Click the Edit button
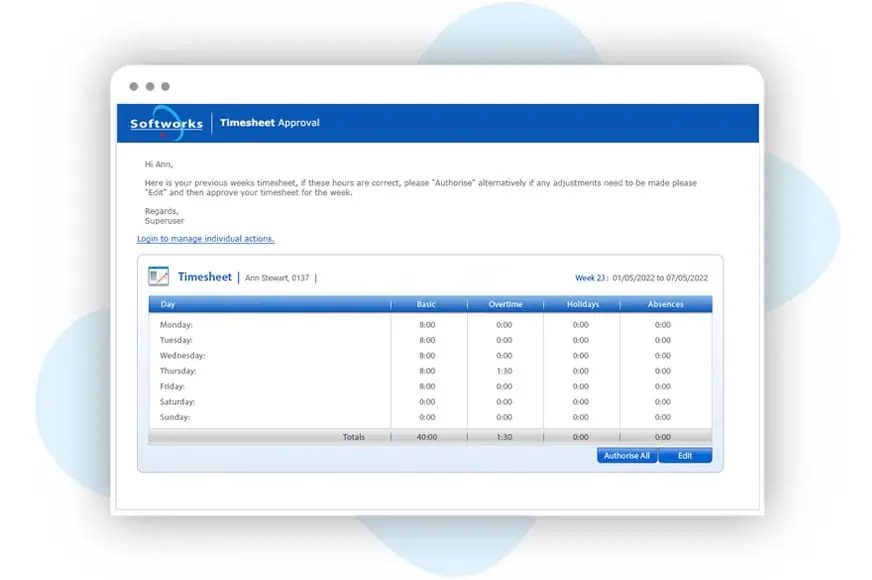The width and height of the screenshot is (872, 580). [x=685, y=455]
